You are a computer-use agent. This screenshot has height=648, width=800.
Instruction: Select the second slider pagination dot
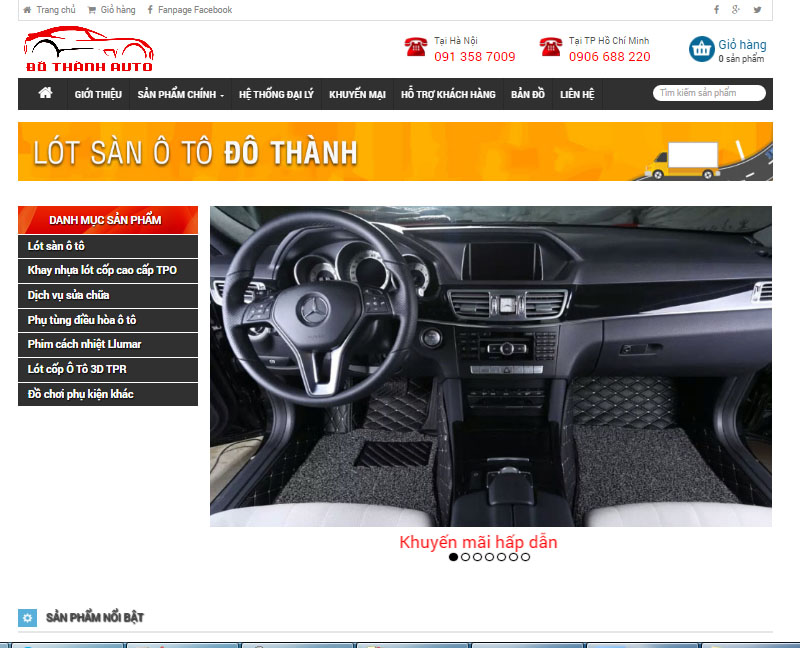coord(465,557)
